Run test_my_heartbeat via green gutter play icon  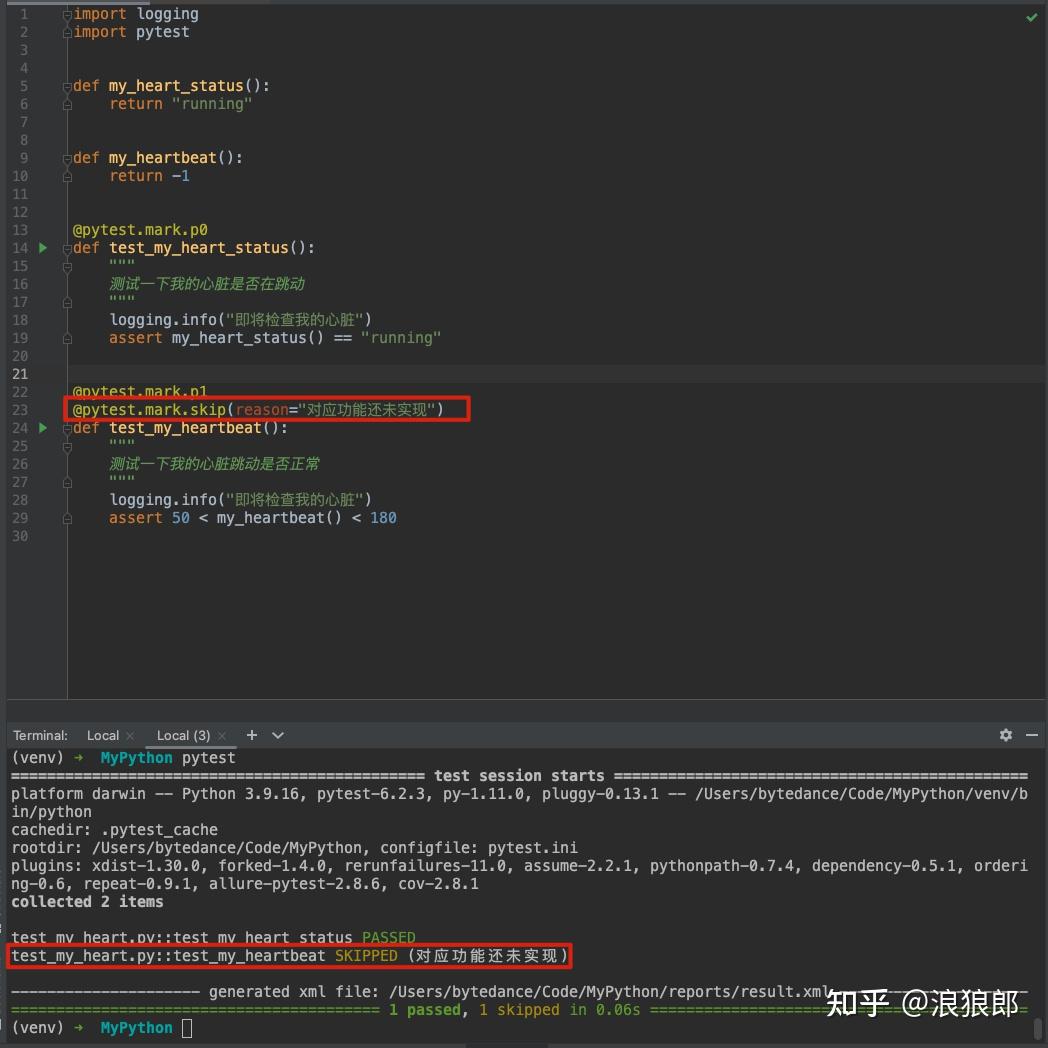coord(42,428)
